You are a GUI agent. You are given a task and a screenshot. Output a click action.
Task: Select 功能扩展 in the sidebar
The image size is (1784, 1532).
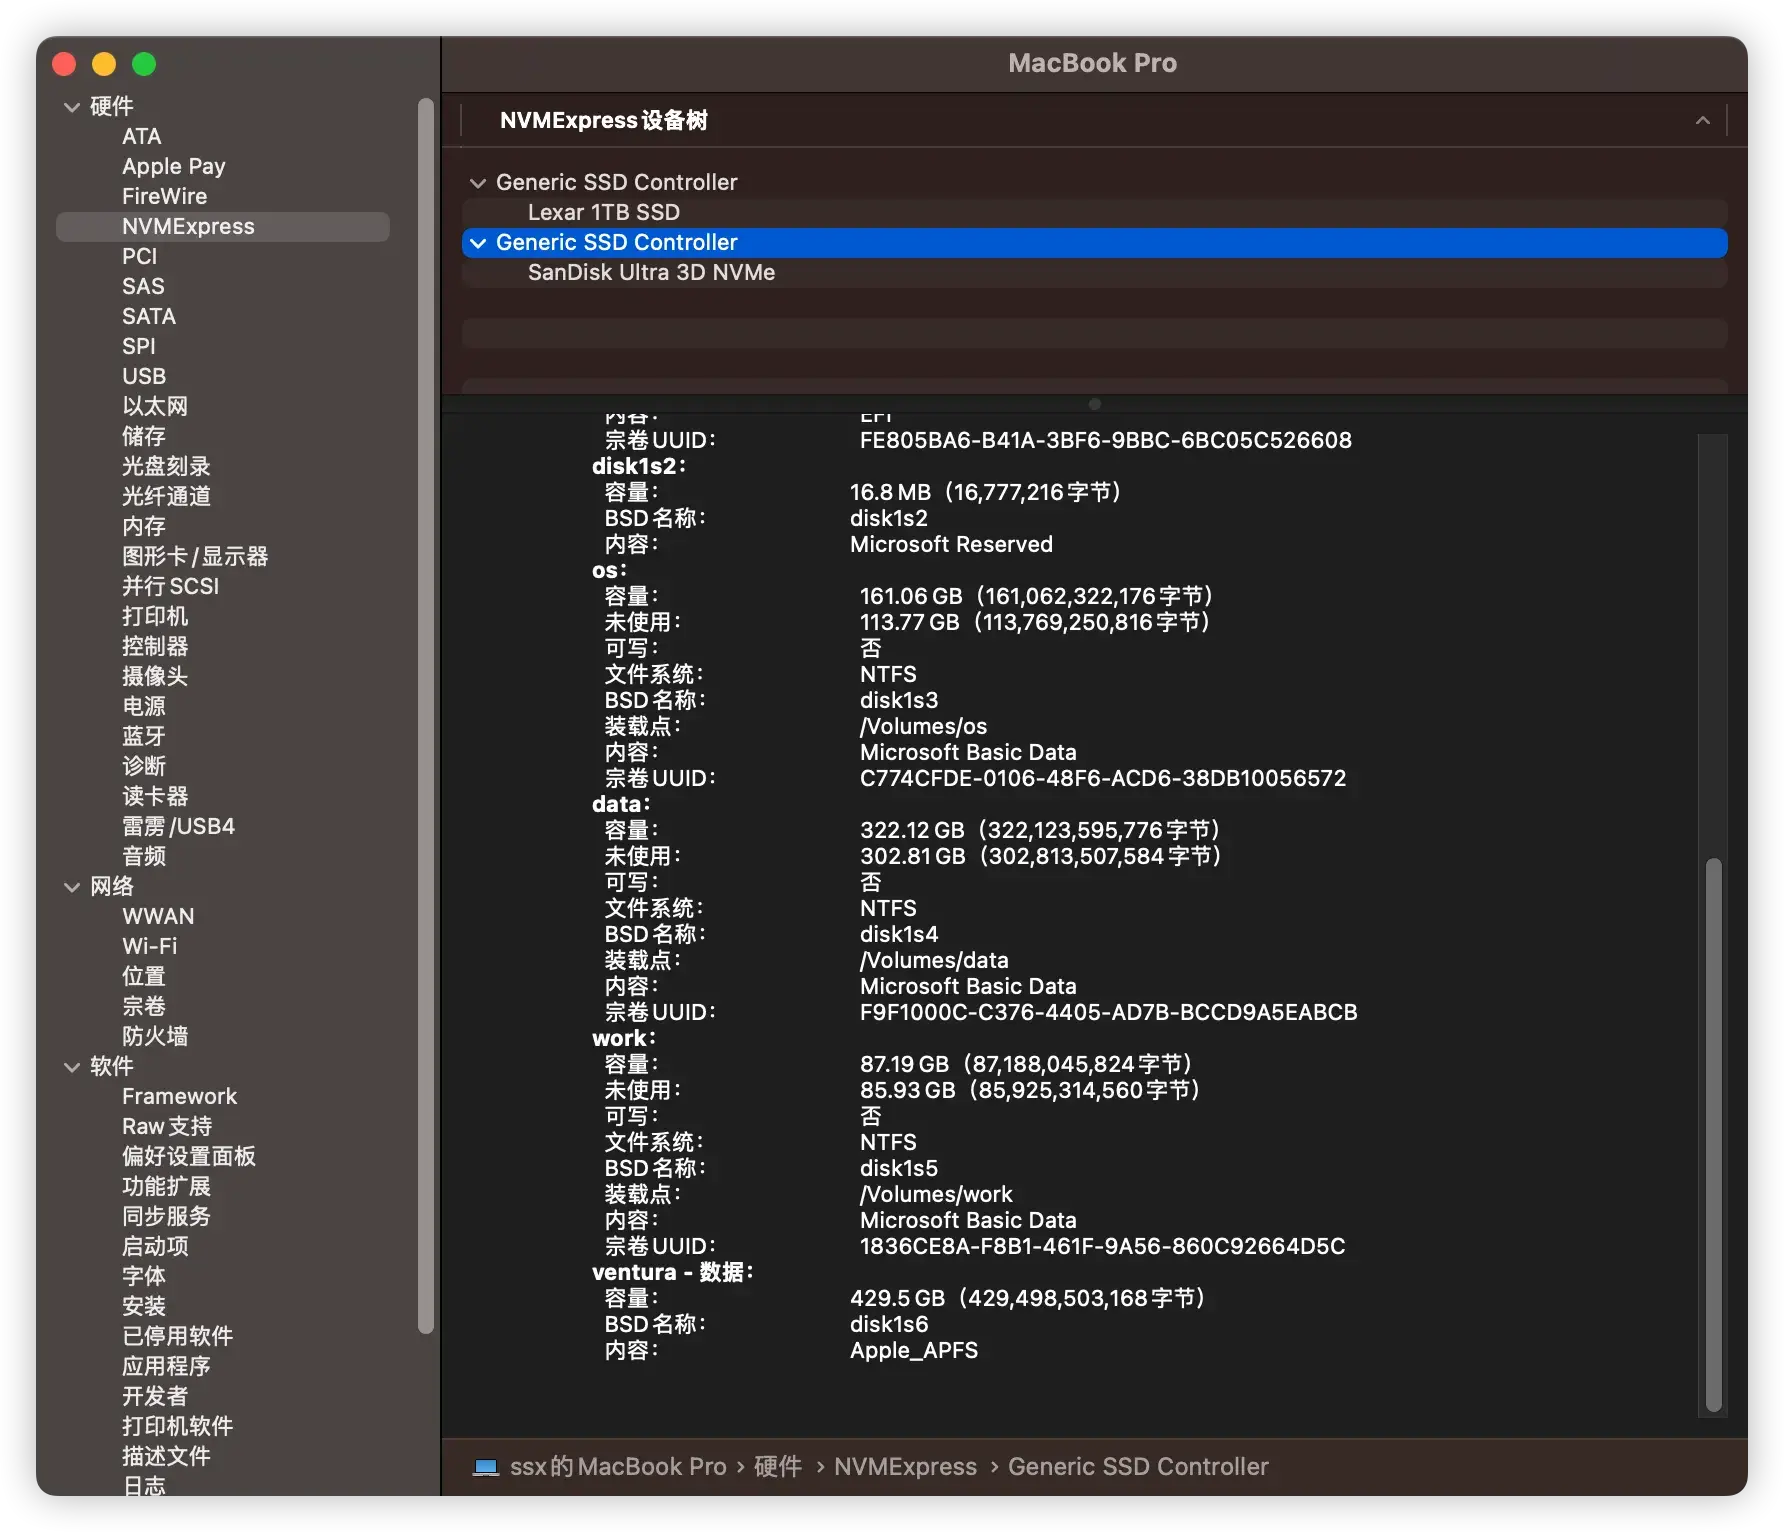point(166,1187)
